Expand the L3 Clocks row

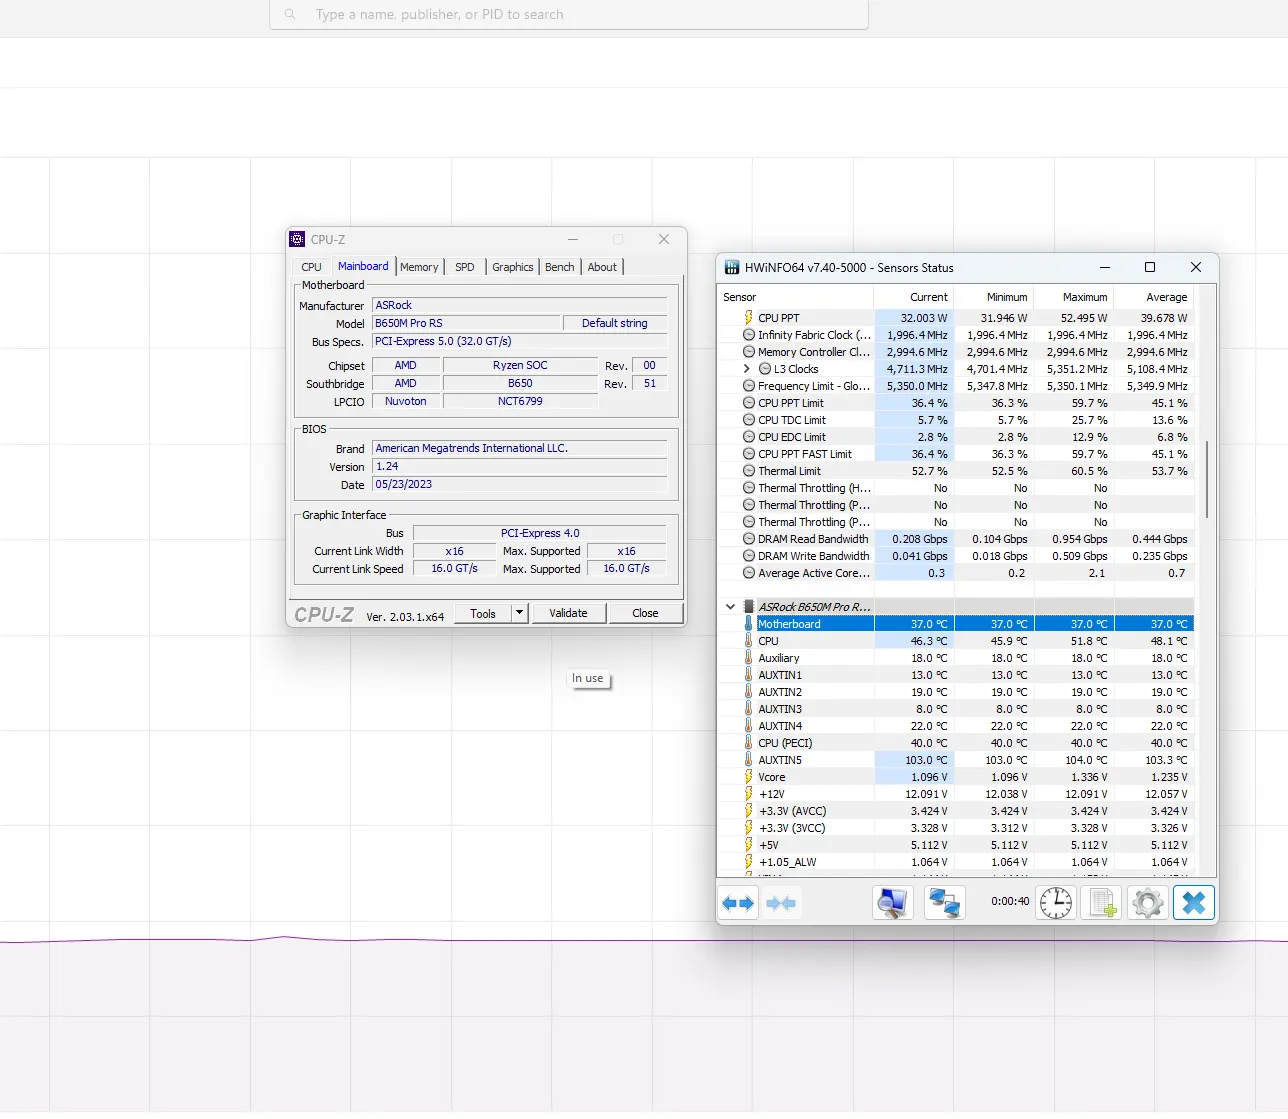click(x=746, y=369)
